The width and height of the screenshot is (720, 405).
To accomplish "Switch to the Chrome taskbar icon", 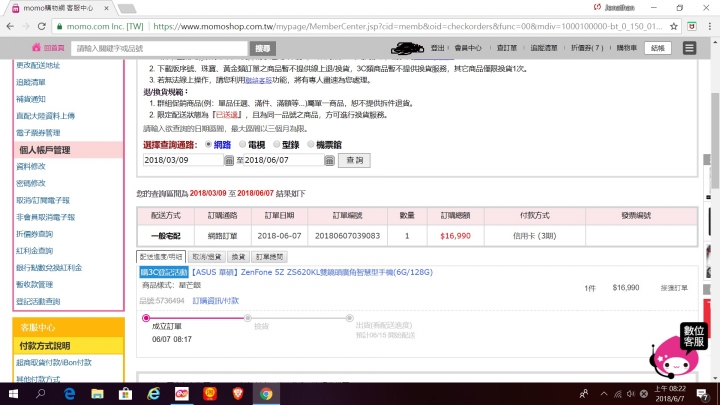I will coord(266,394).
